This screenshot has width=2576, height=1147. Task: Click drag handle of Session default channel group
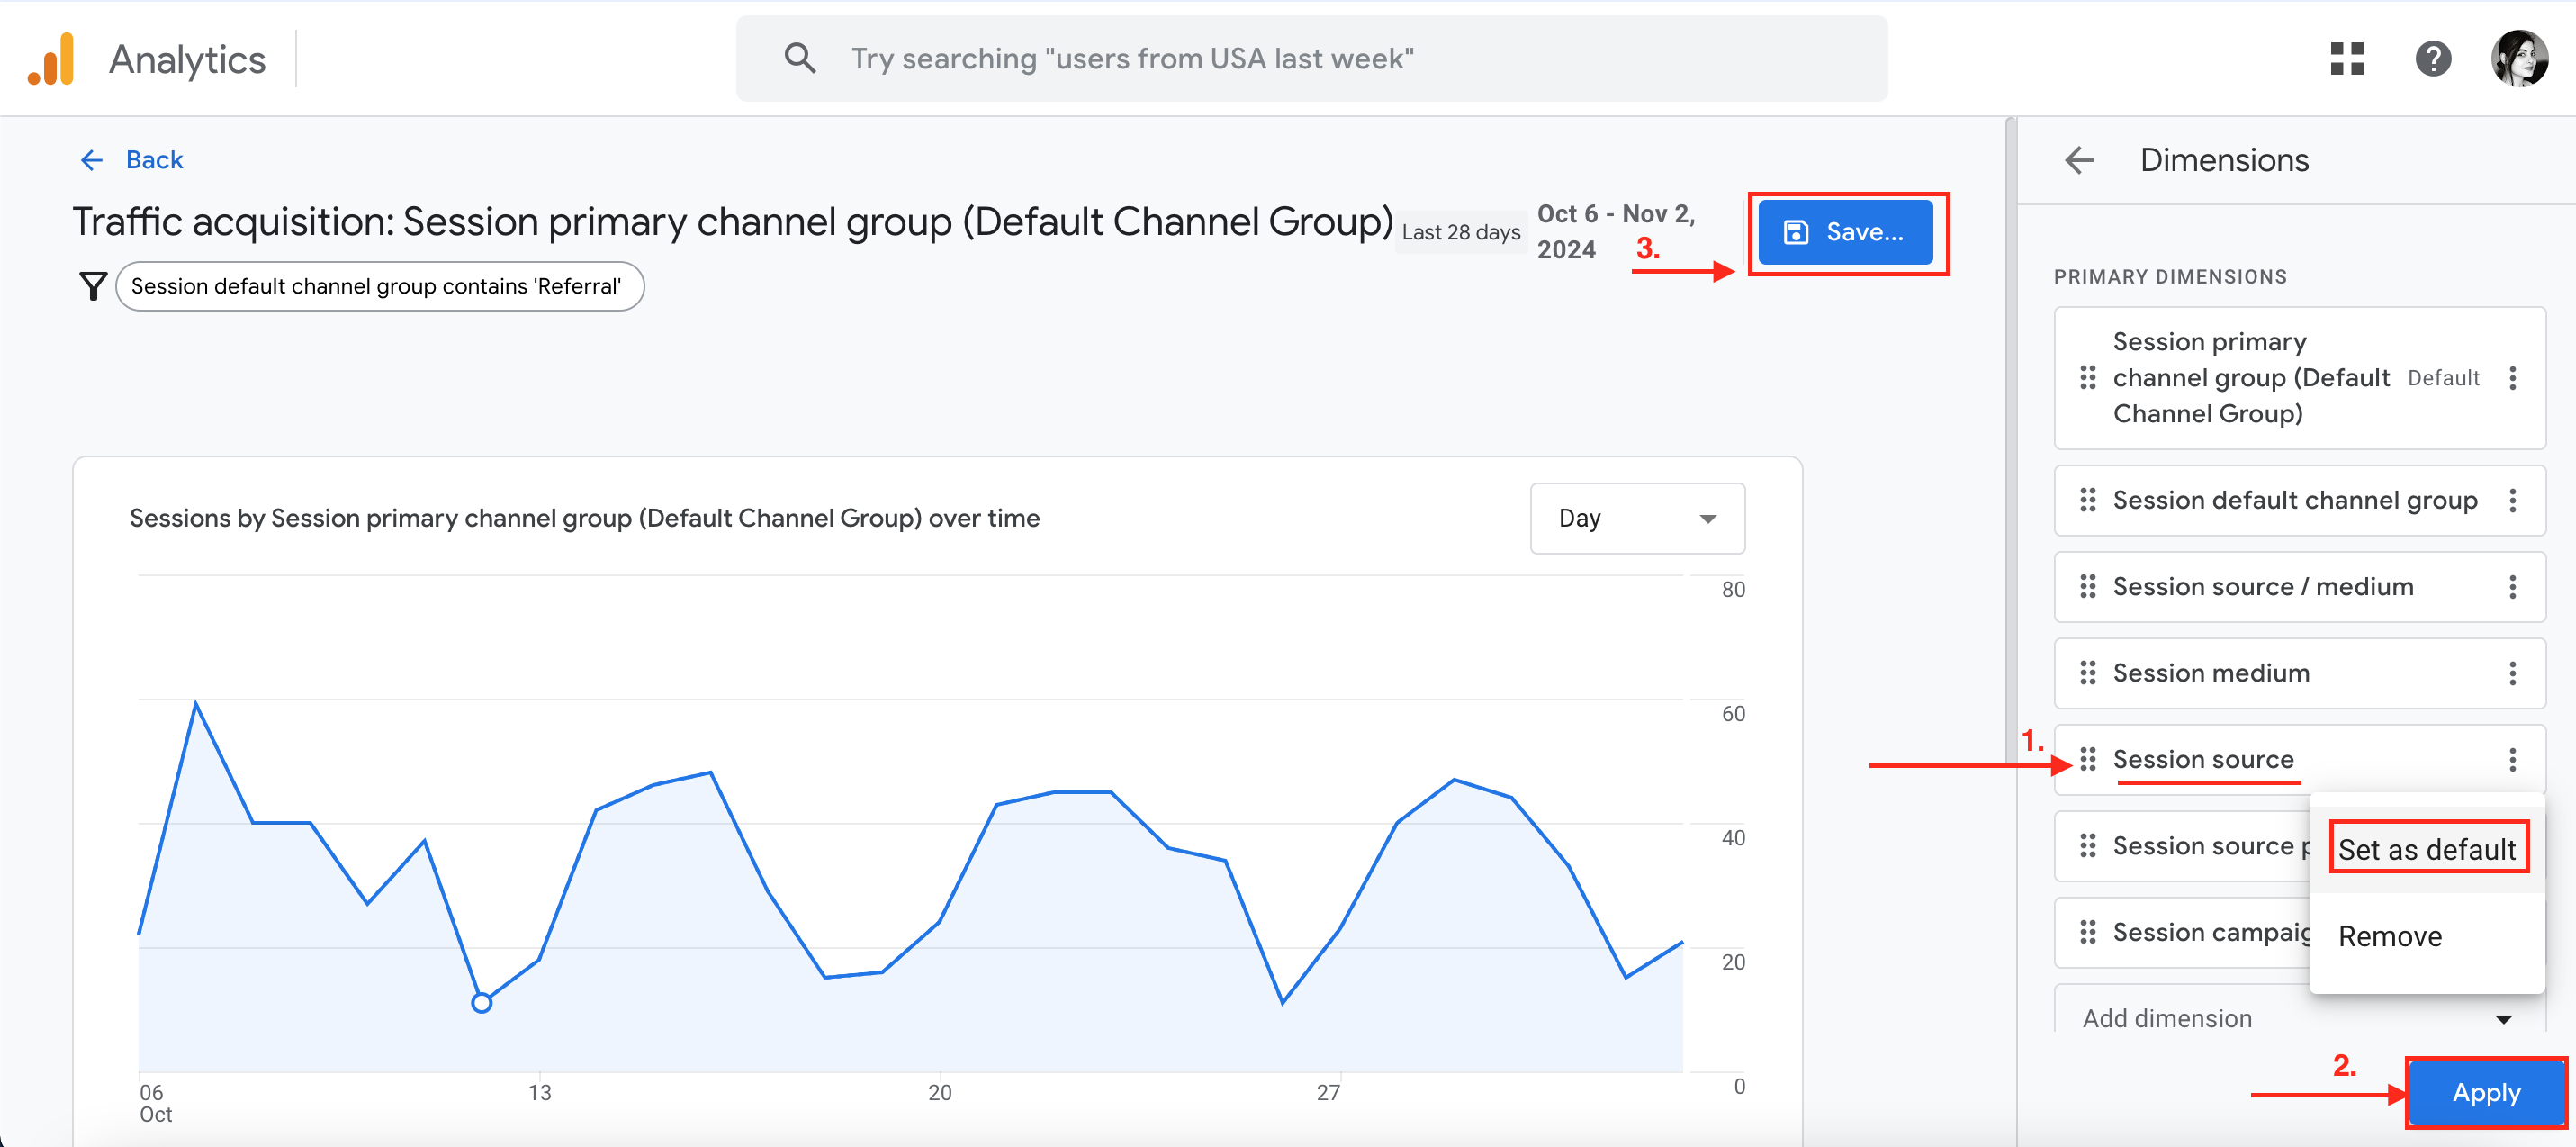pyautogui.click(x=2087, y=500)
